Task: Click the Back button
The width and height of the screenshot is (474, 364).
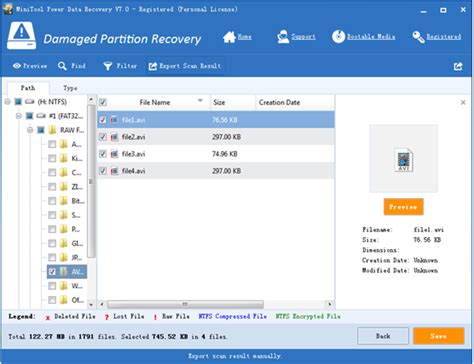Action: pyautogui.click(x=383, y=336)
